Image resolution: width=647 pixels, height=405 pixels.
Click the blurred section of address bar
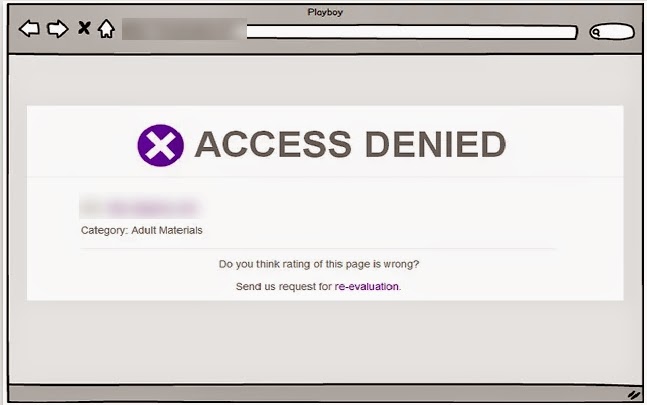click(x=184, y=29)
